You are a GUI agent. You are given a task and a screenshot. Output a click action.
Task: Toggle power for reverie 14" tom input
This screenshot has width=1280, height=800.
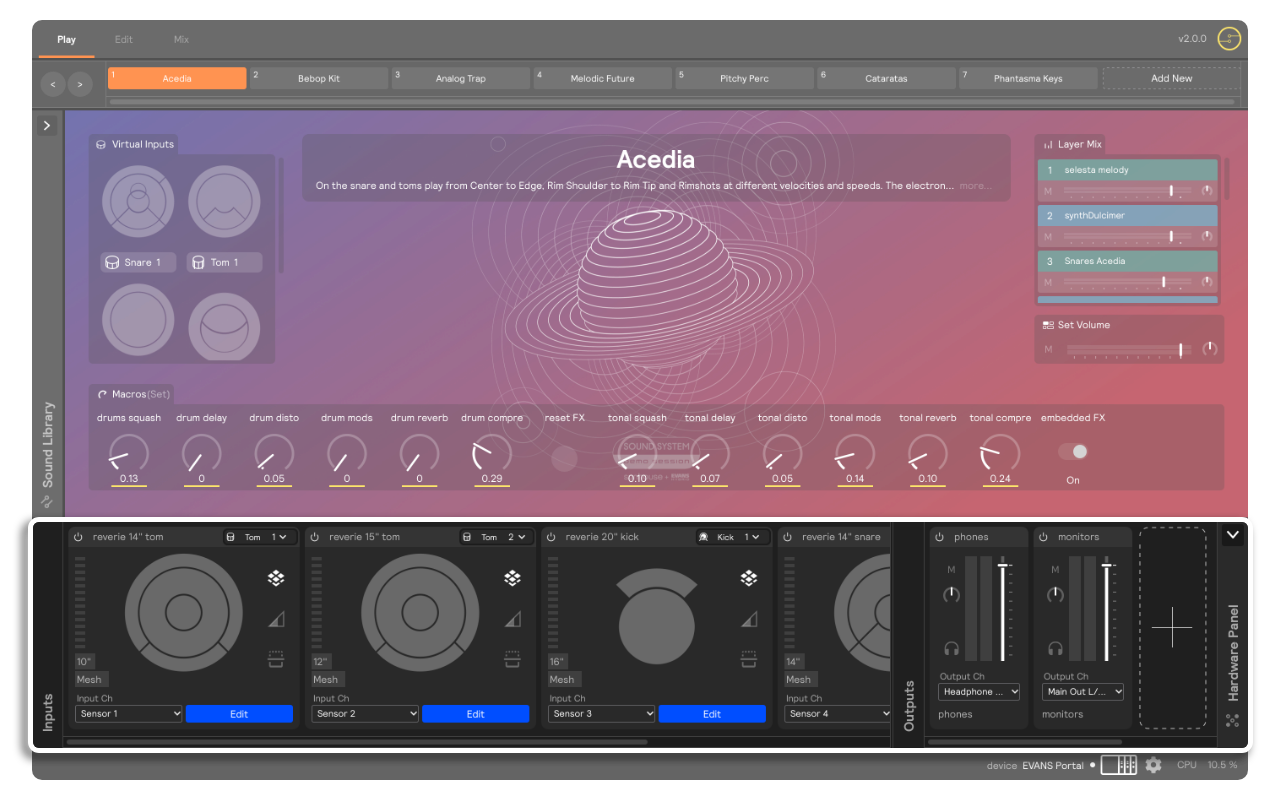(79, 537)
